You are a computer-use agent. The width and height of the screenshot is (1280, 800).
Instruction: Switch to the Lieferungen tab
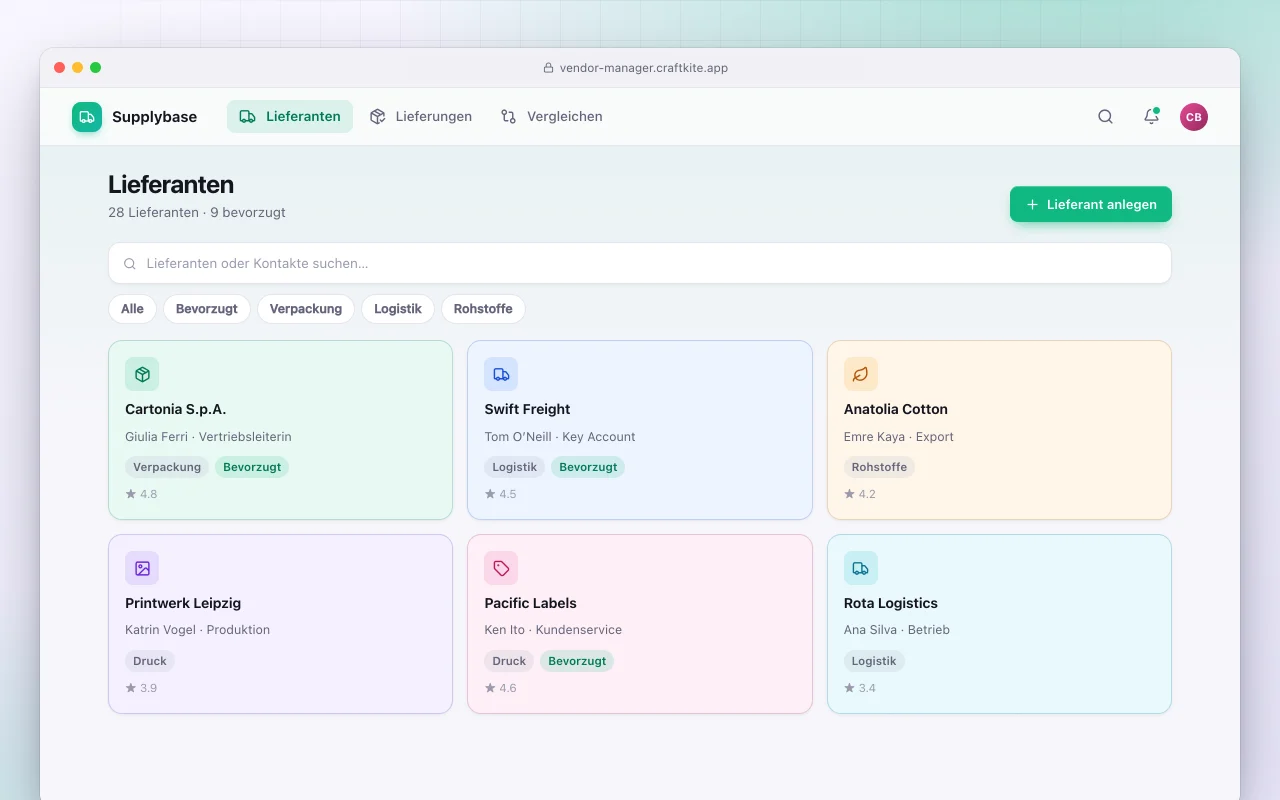coord(421,117)
